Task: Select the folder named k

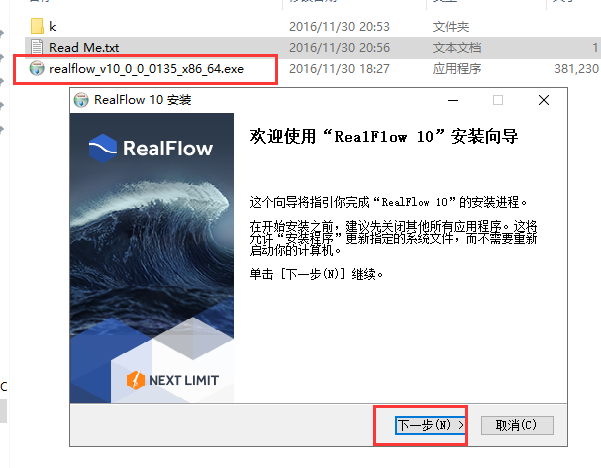Action: [53, 26]
